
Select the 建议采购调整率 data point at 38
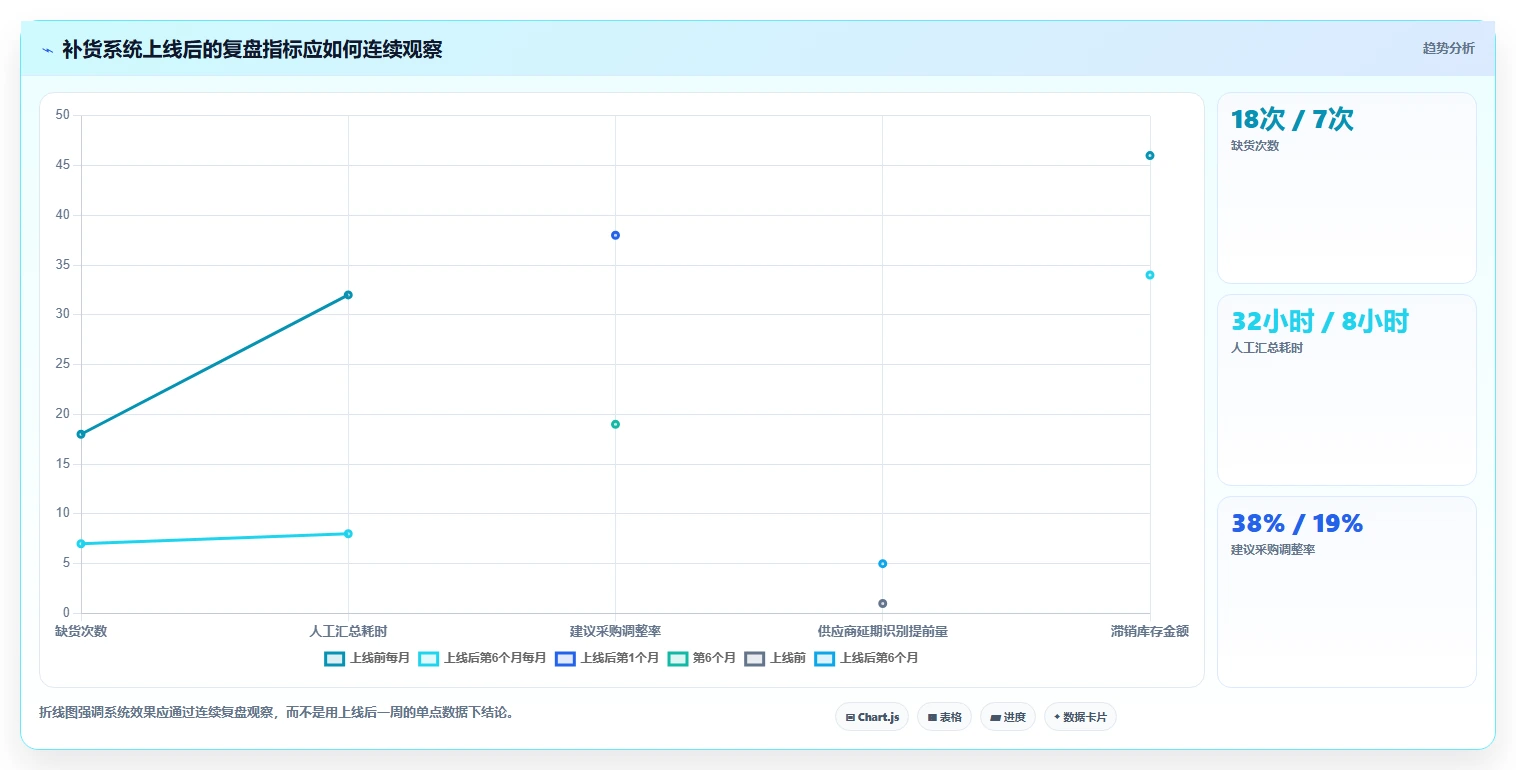(x=615, y=235)
